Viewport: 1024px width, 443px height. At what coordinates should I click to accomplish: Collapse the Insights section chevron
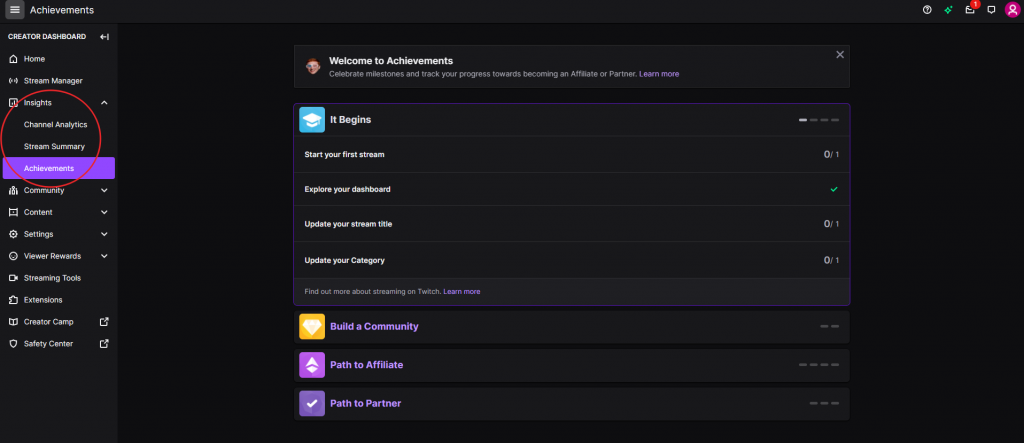point(104,103)
